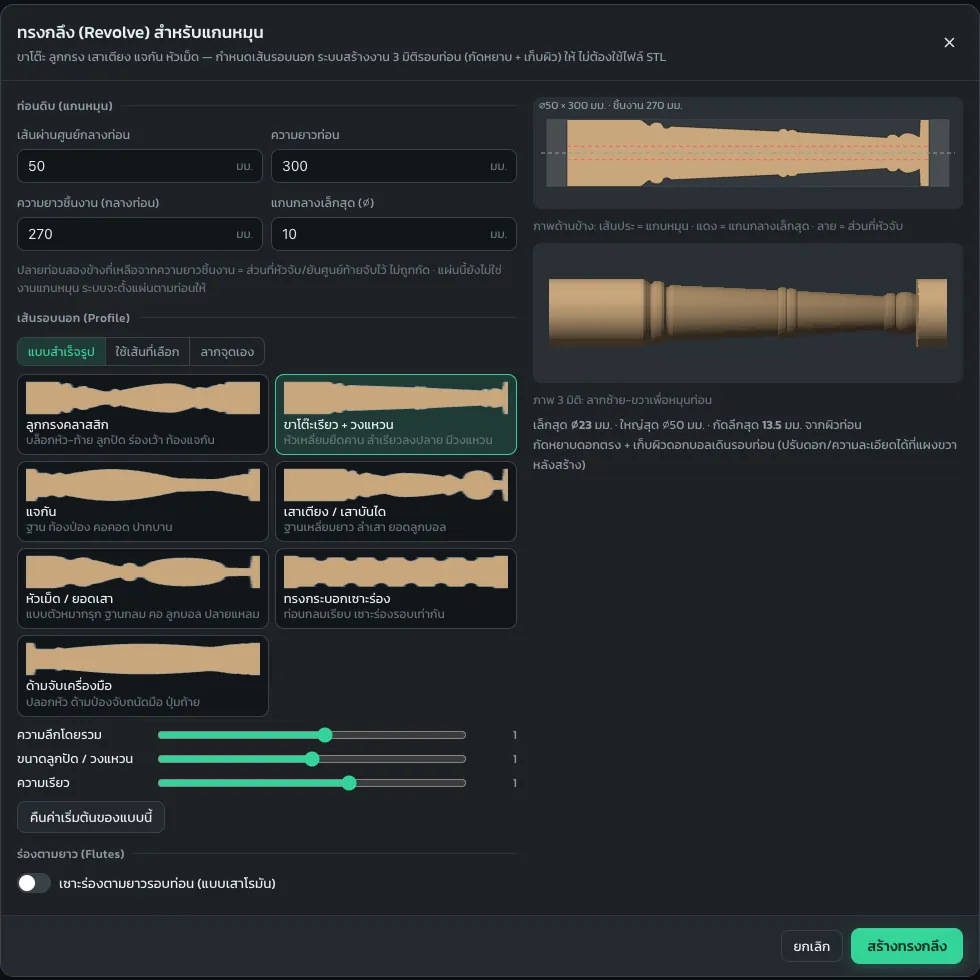Close the Revolve dialog with the X icon

click(949, 42)
